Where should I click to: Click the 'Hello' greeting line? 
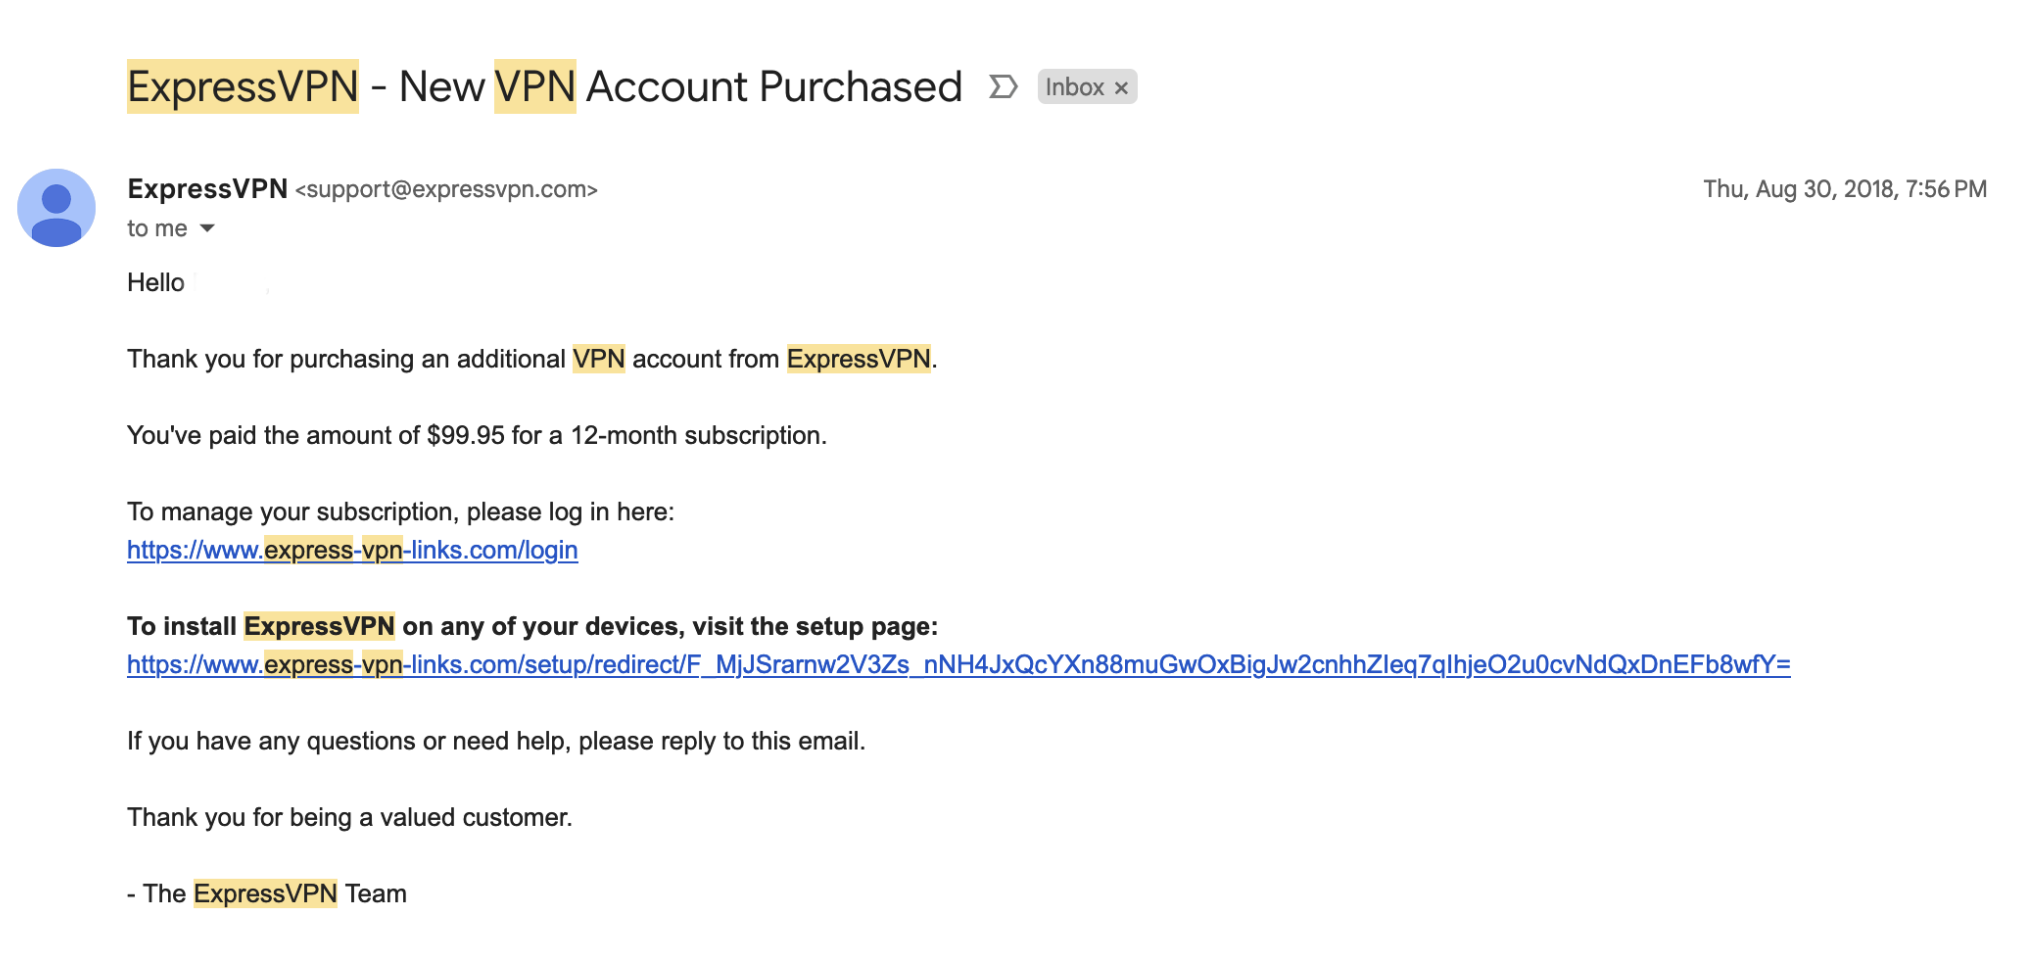point(156,283)
